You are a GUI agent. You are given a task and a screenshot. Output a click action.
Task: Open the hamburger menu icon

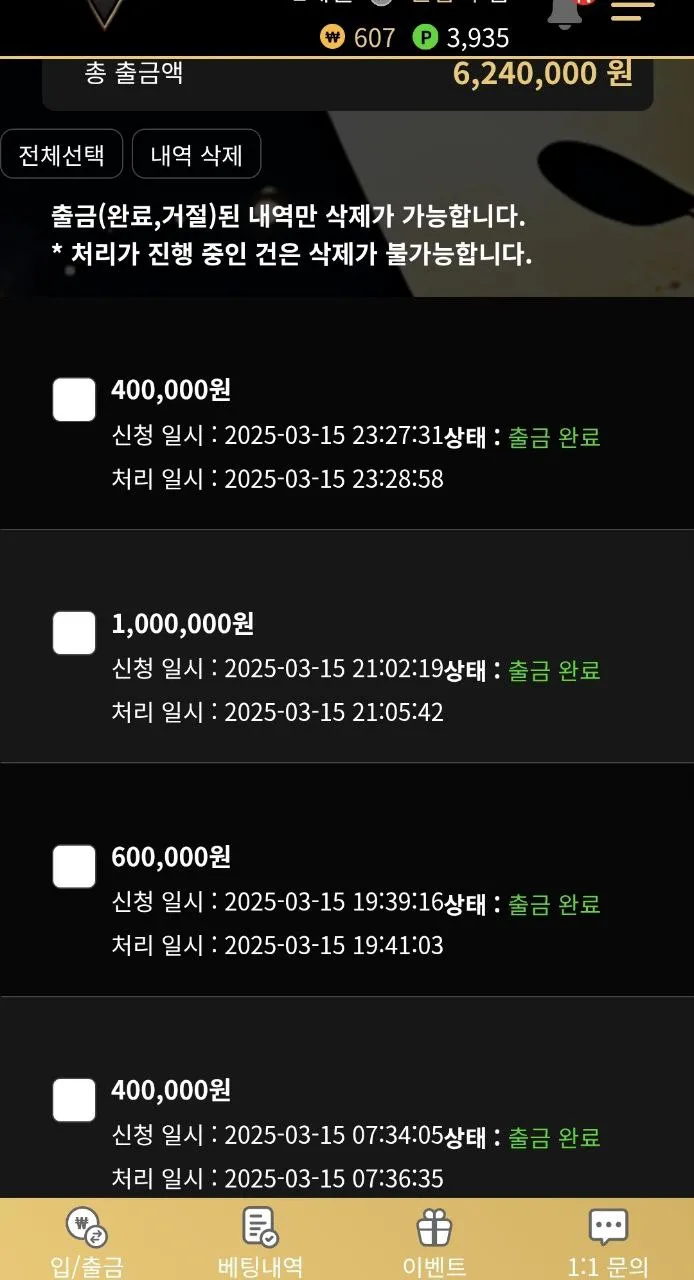[x=633, y=12]
